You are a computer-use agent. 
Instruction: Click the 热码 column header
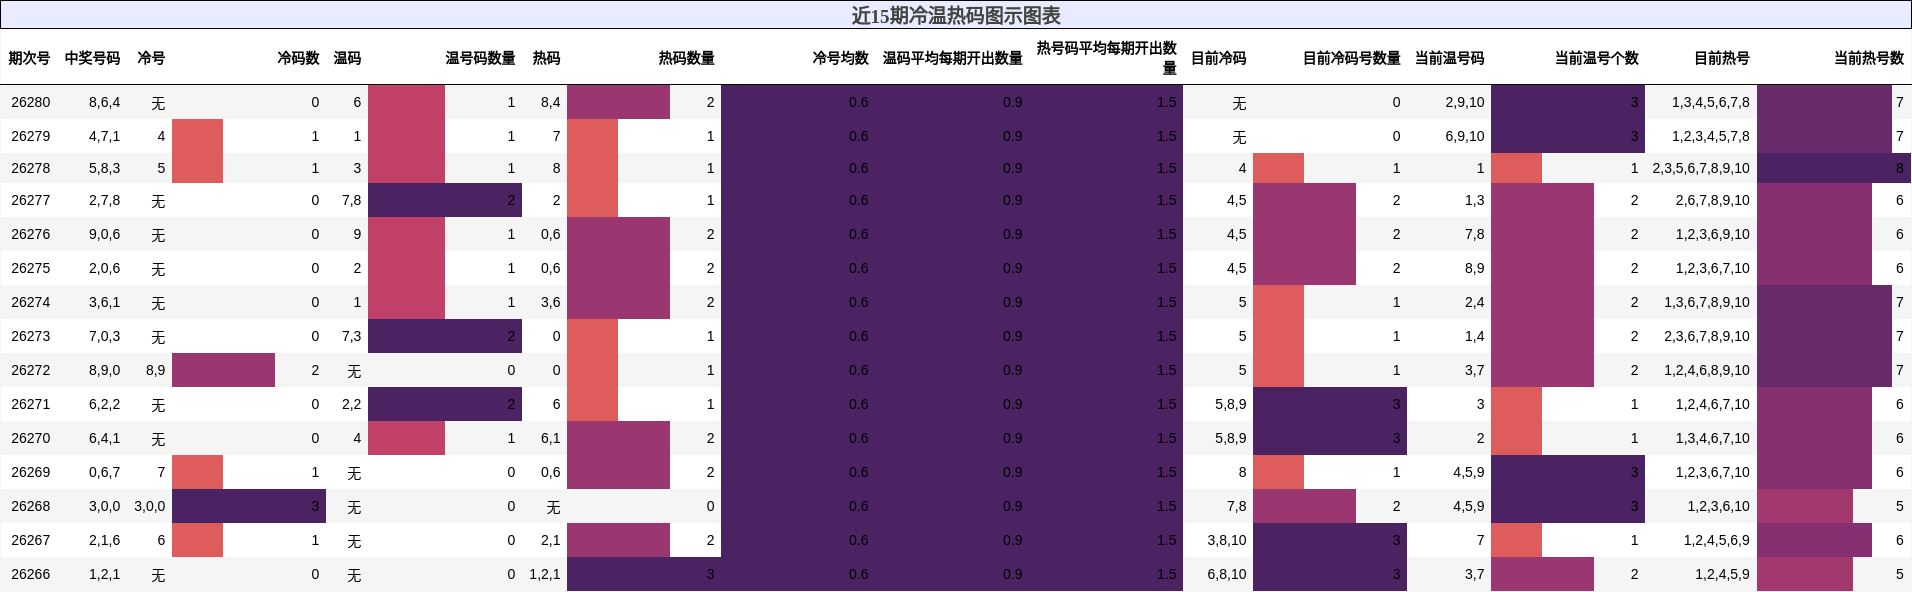(x=546, y=58)
